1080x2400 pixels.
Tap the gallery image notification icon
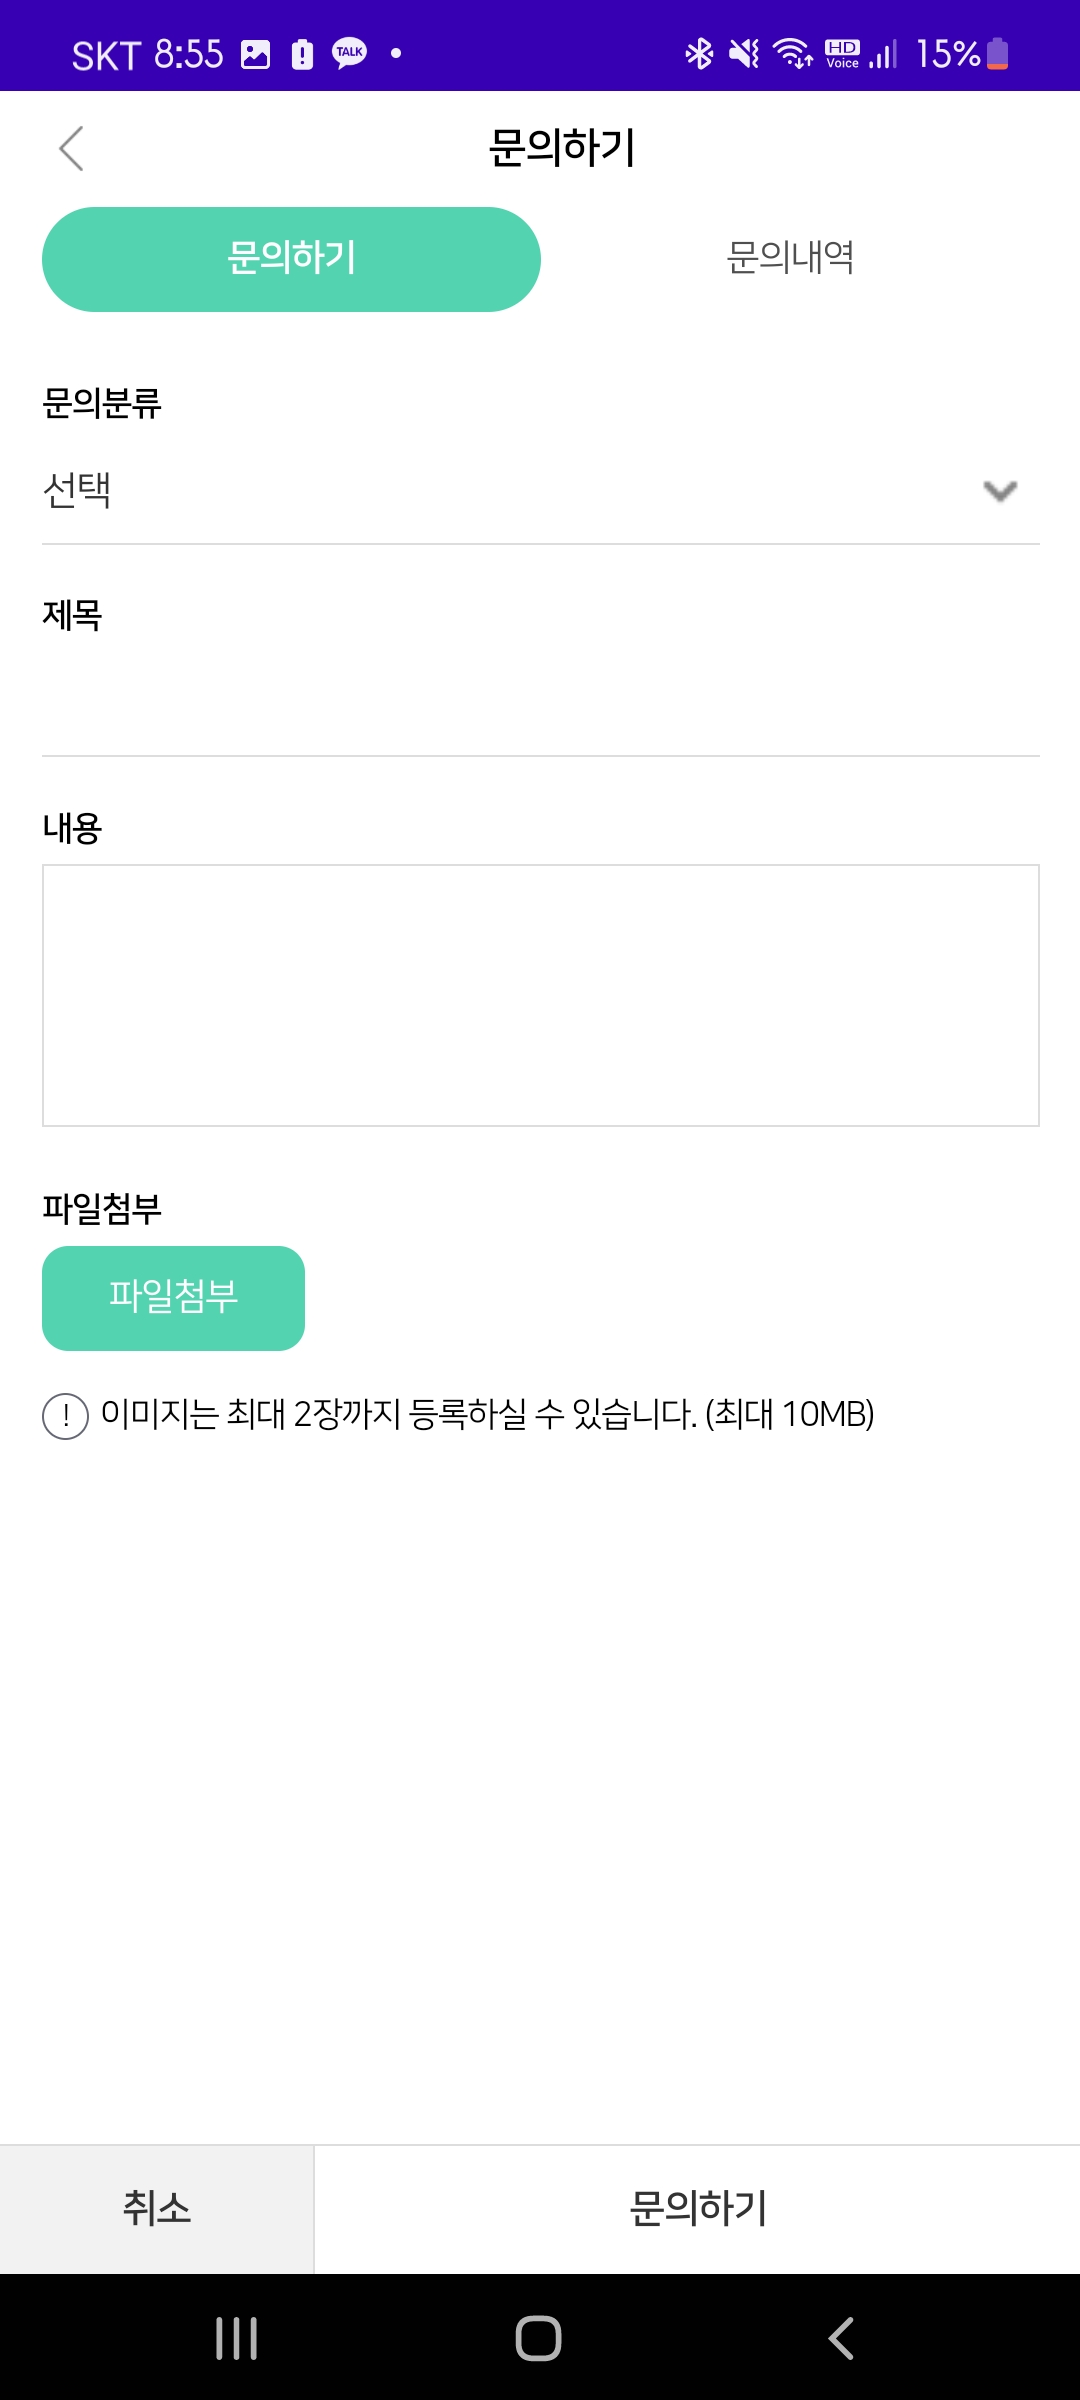click(256, 54)
